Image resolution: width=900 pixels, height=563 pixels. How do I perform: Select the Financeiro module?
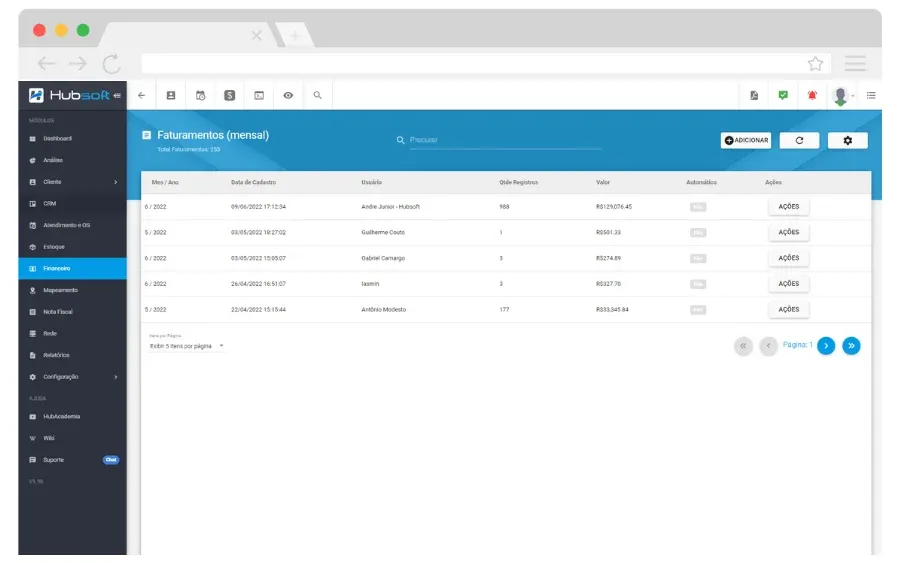[72, 269]
